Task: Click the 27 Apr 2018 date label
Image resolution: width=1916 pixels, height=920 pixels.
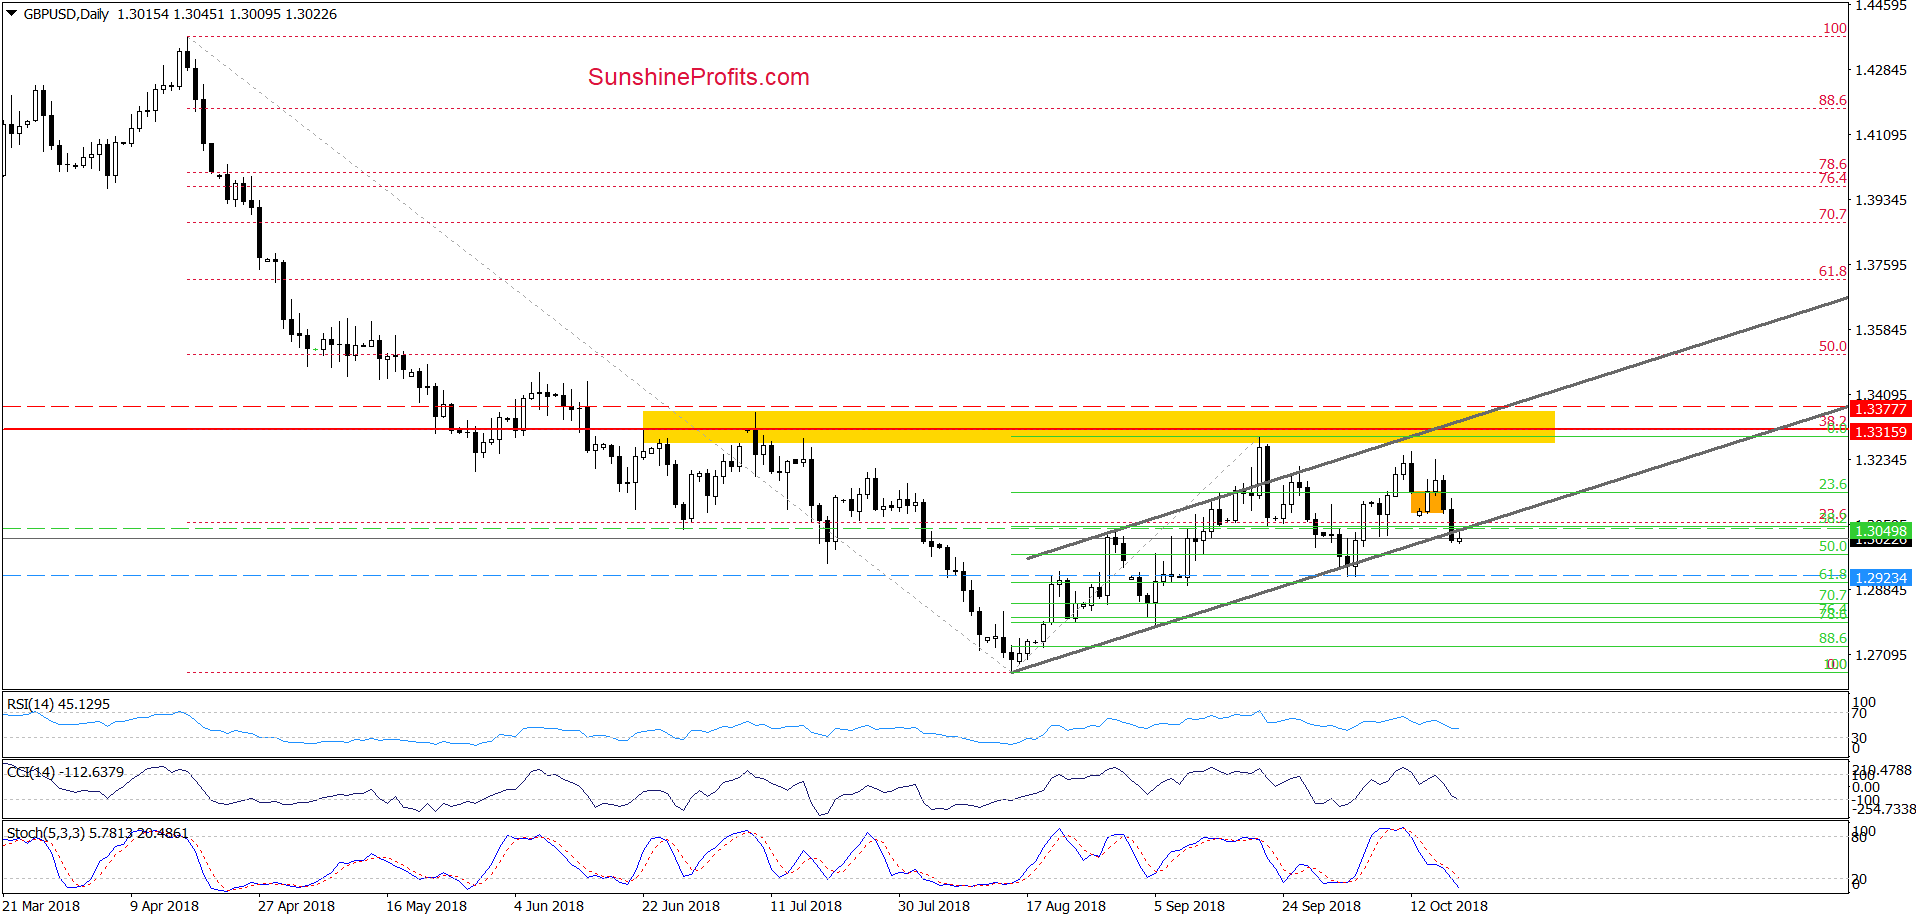Action: coord(296,906)
